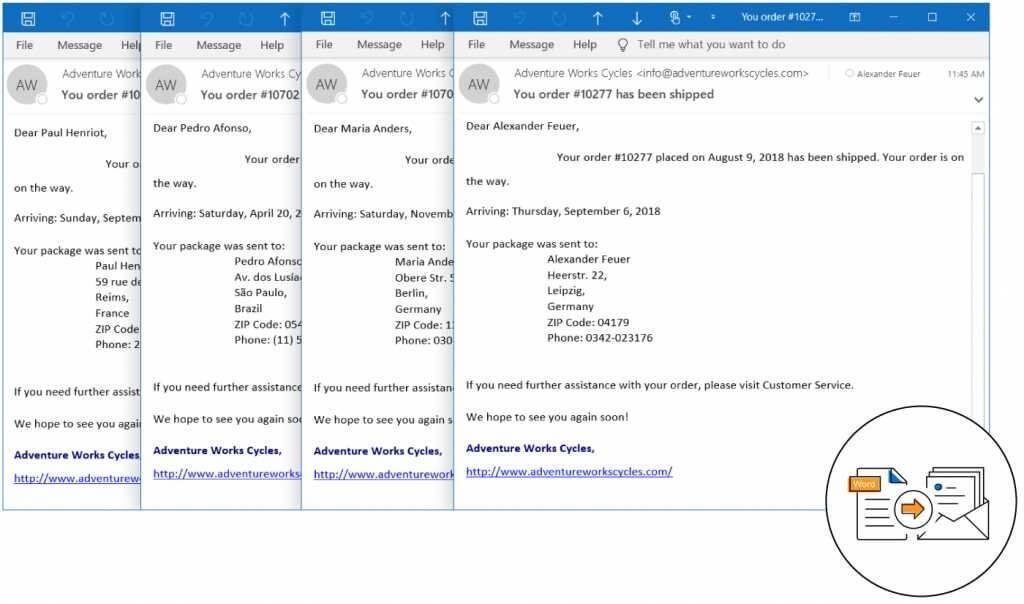Open website link in Pedro Afonso email
Image resolution: width=1024 pixels, height=604 pixels.
(x=227, y=473)
